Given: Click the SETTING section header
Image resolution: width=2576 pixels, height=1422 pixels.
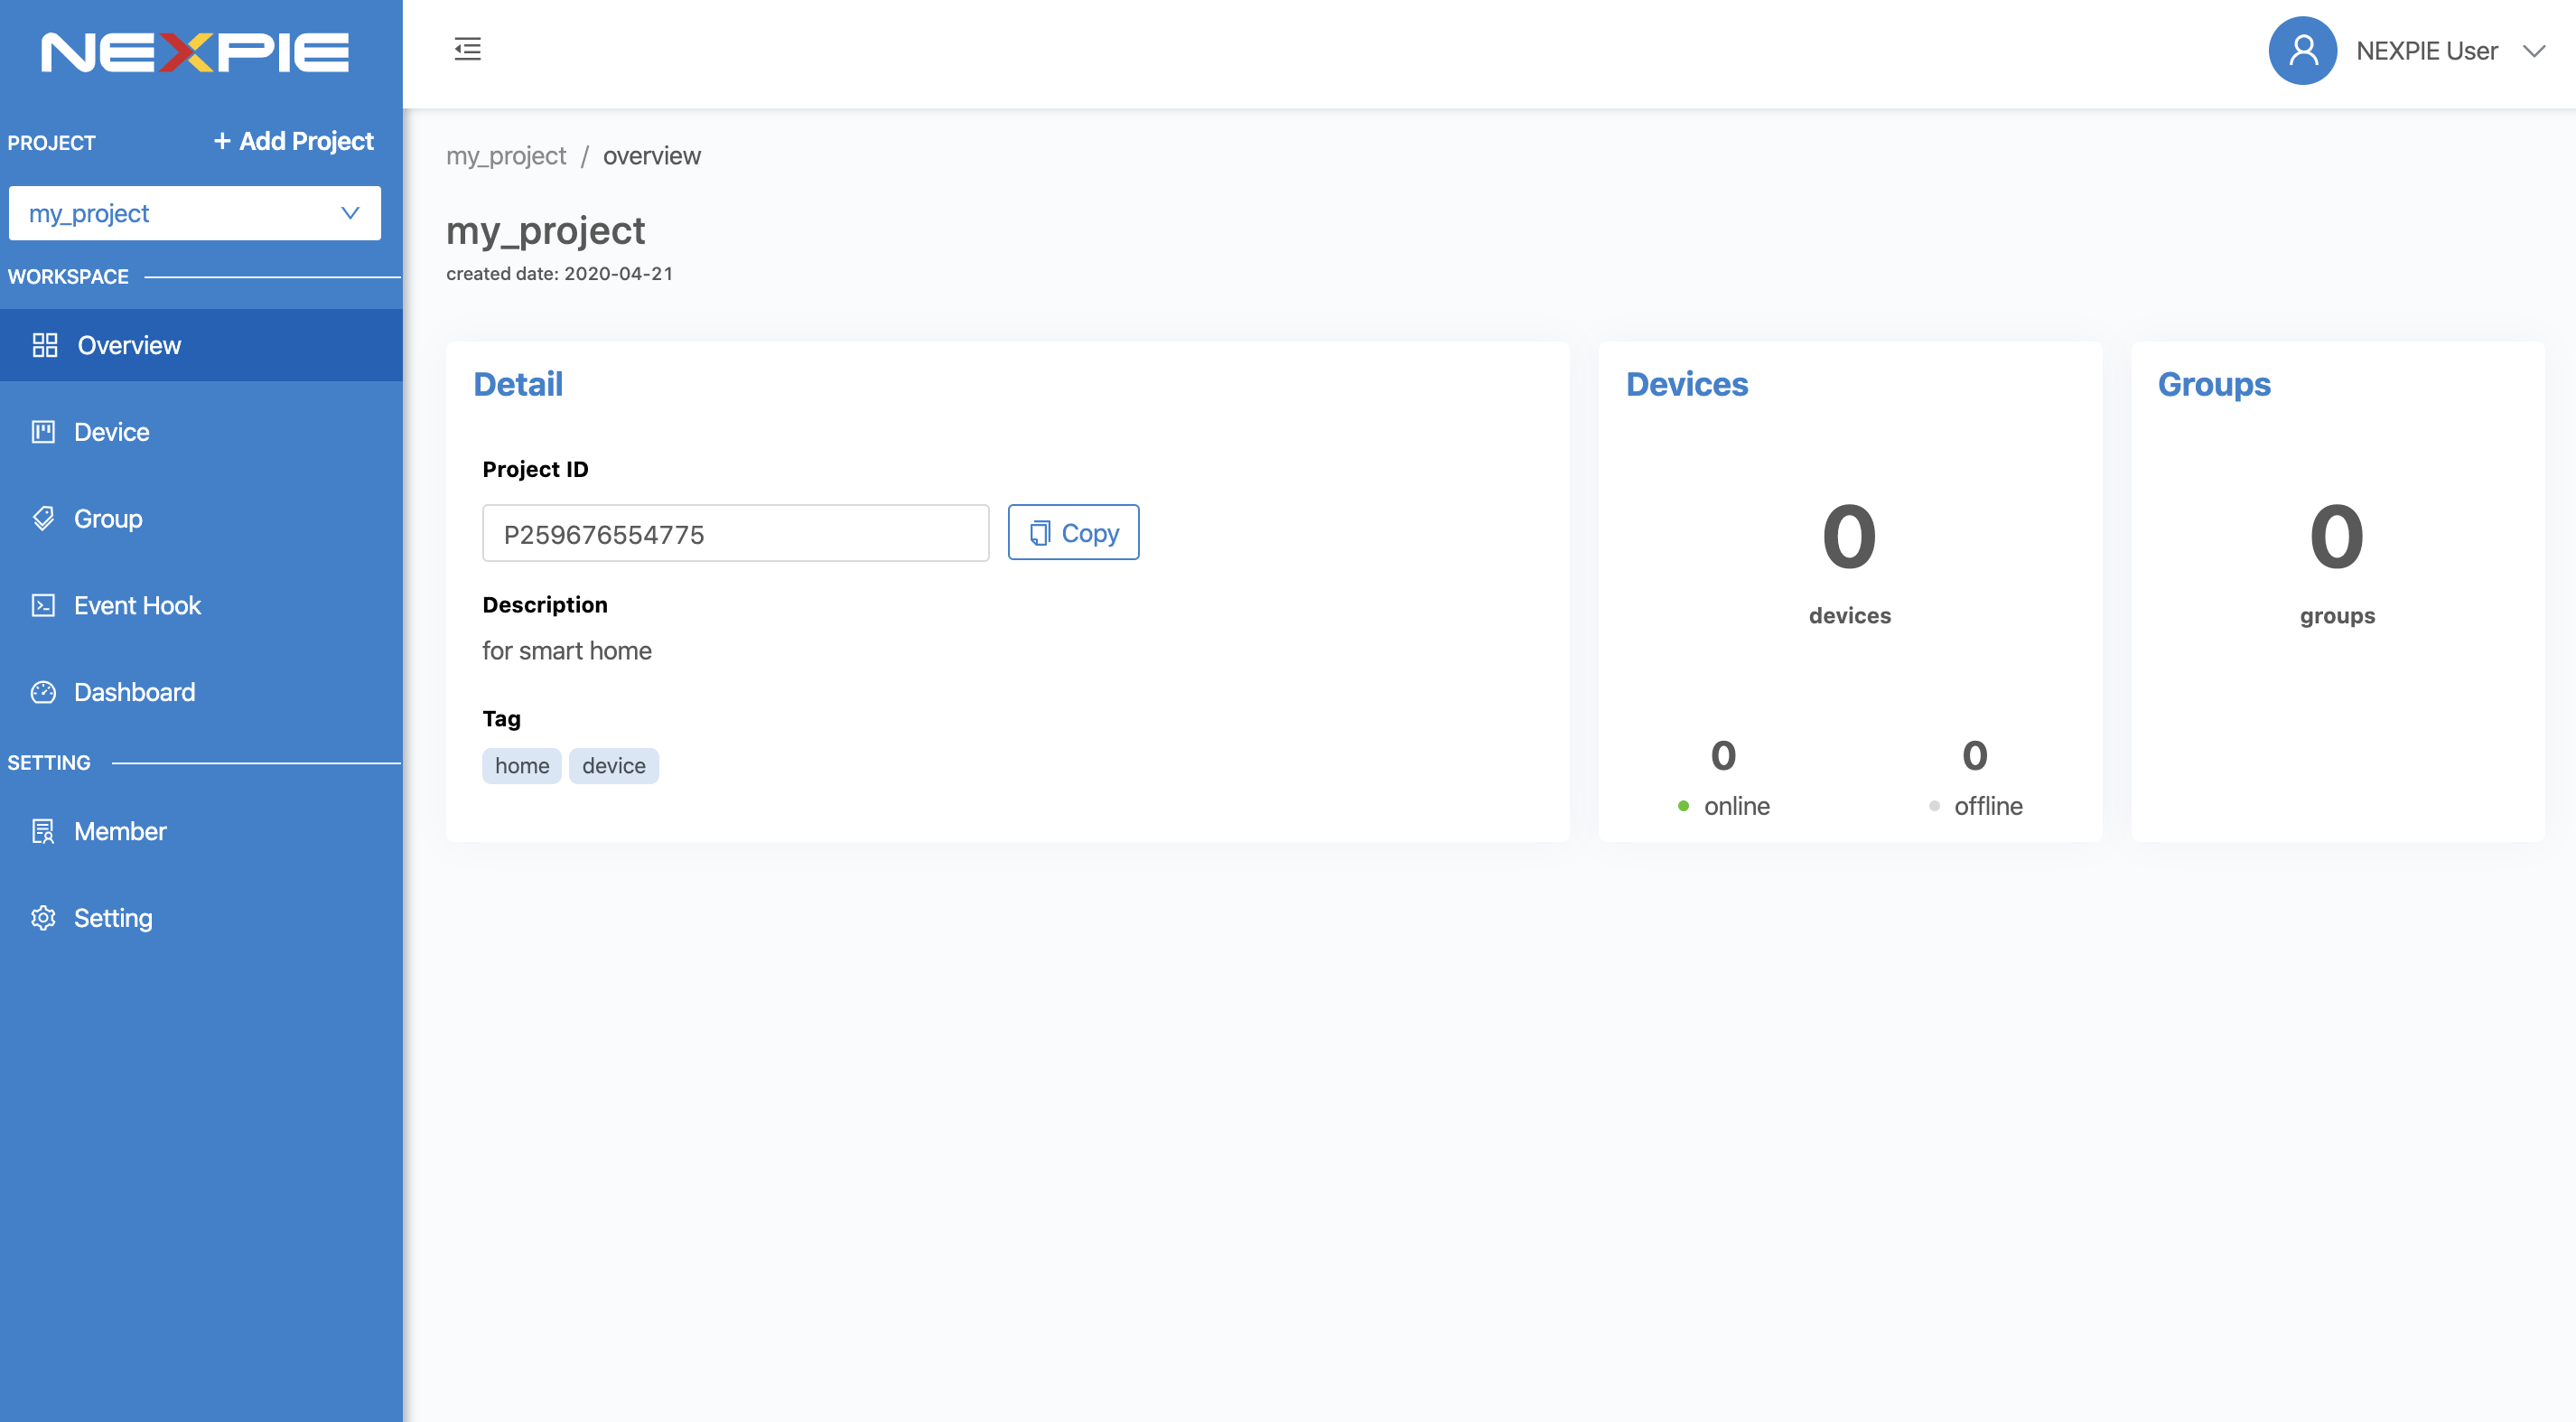Looking at the screenshot, I should pyautogui.click(x=49, y=763).
